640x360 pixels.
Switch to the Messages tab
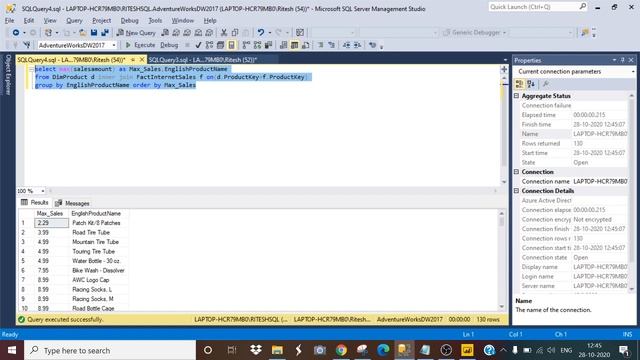tap(72, 203)
